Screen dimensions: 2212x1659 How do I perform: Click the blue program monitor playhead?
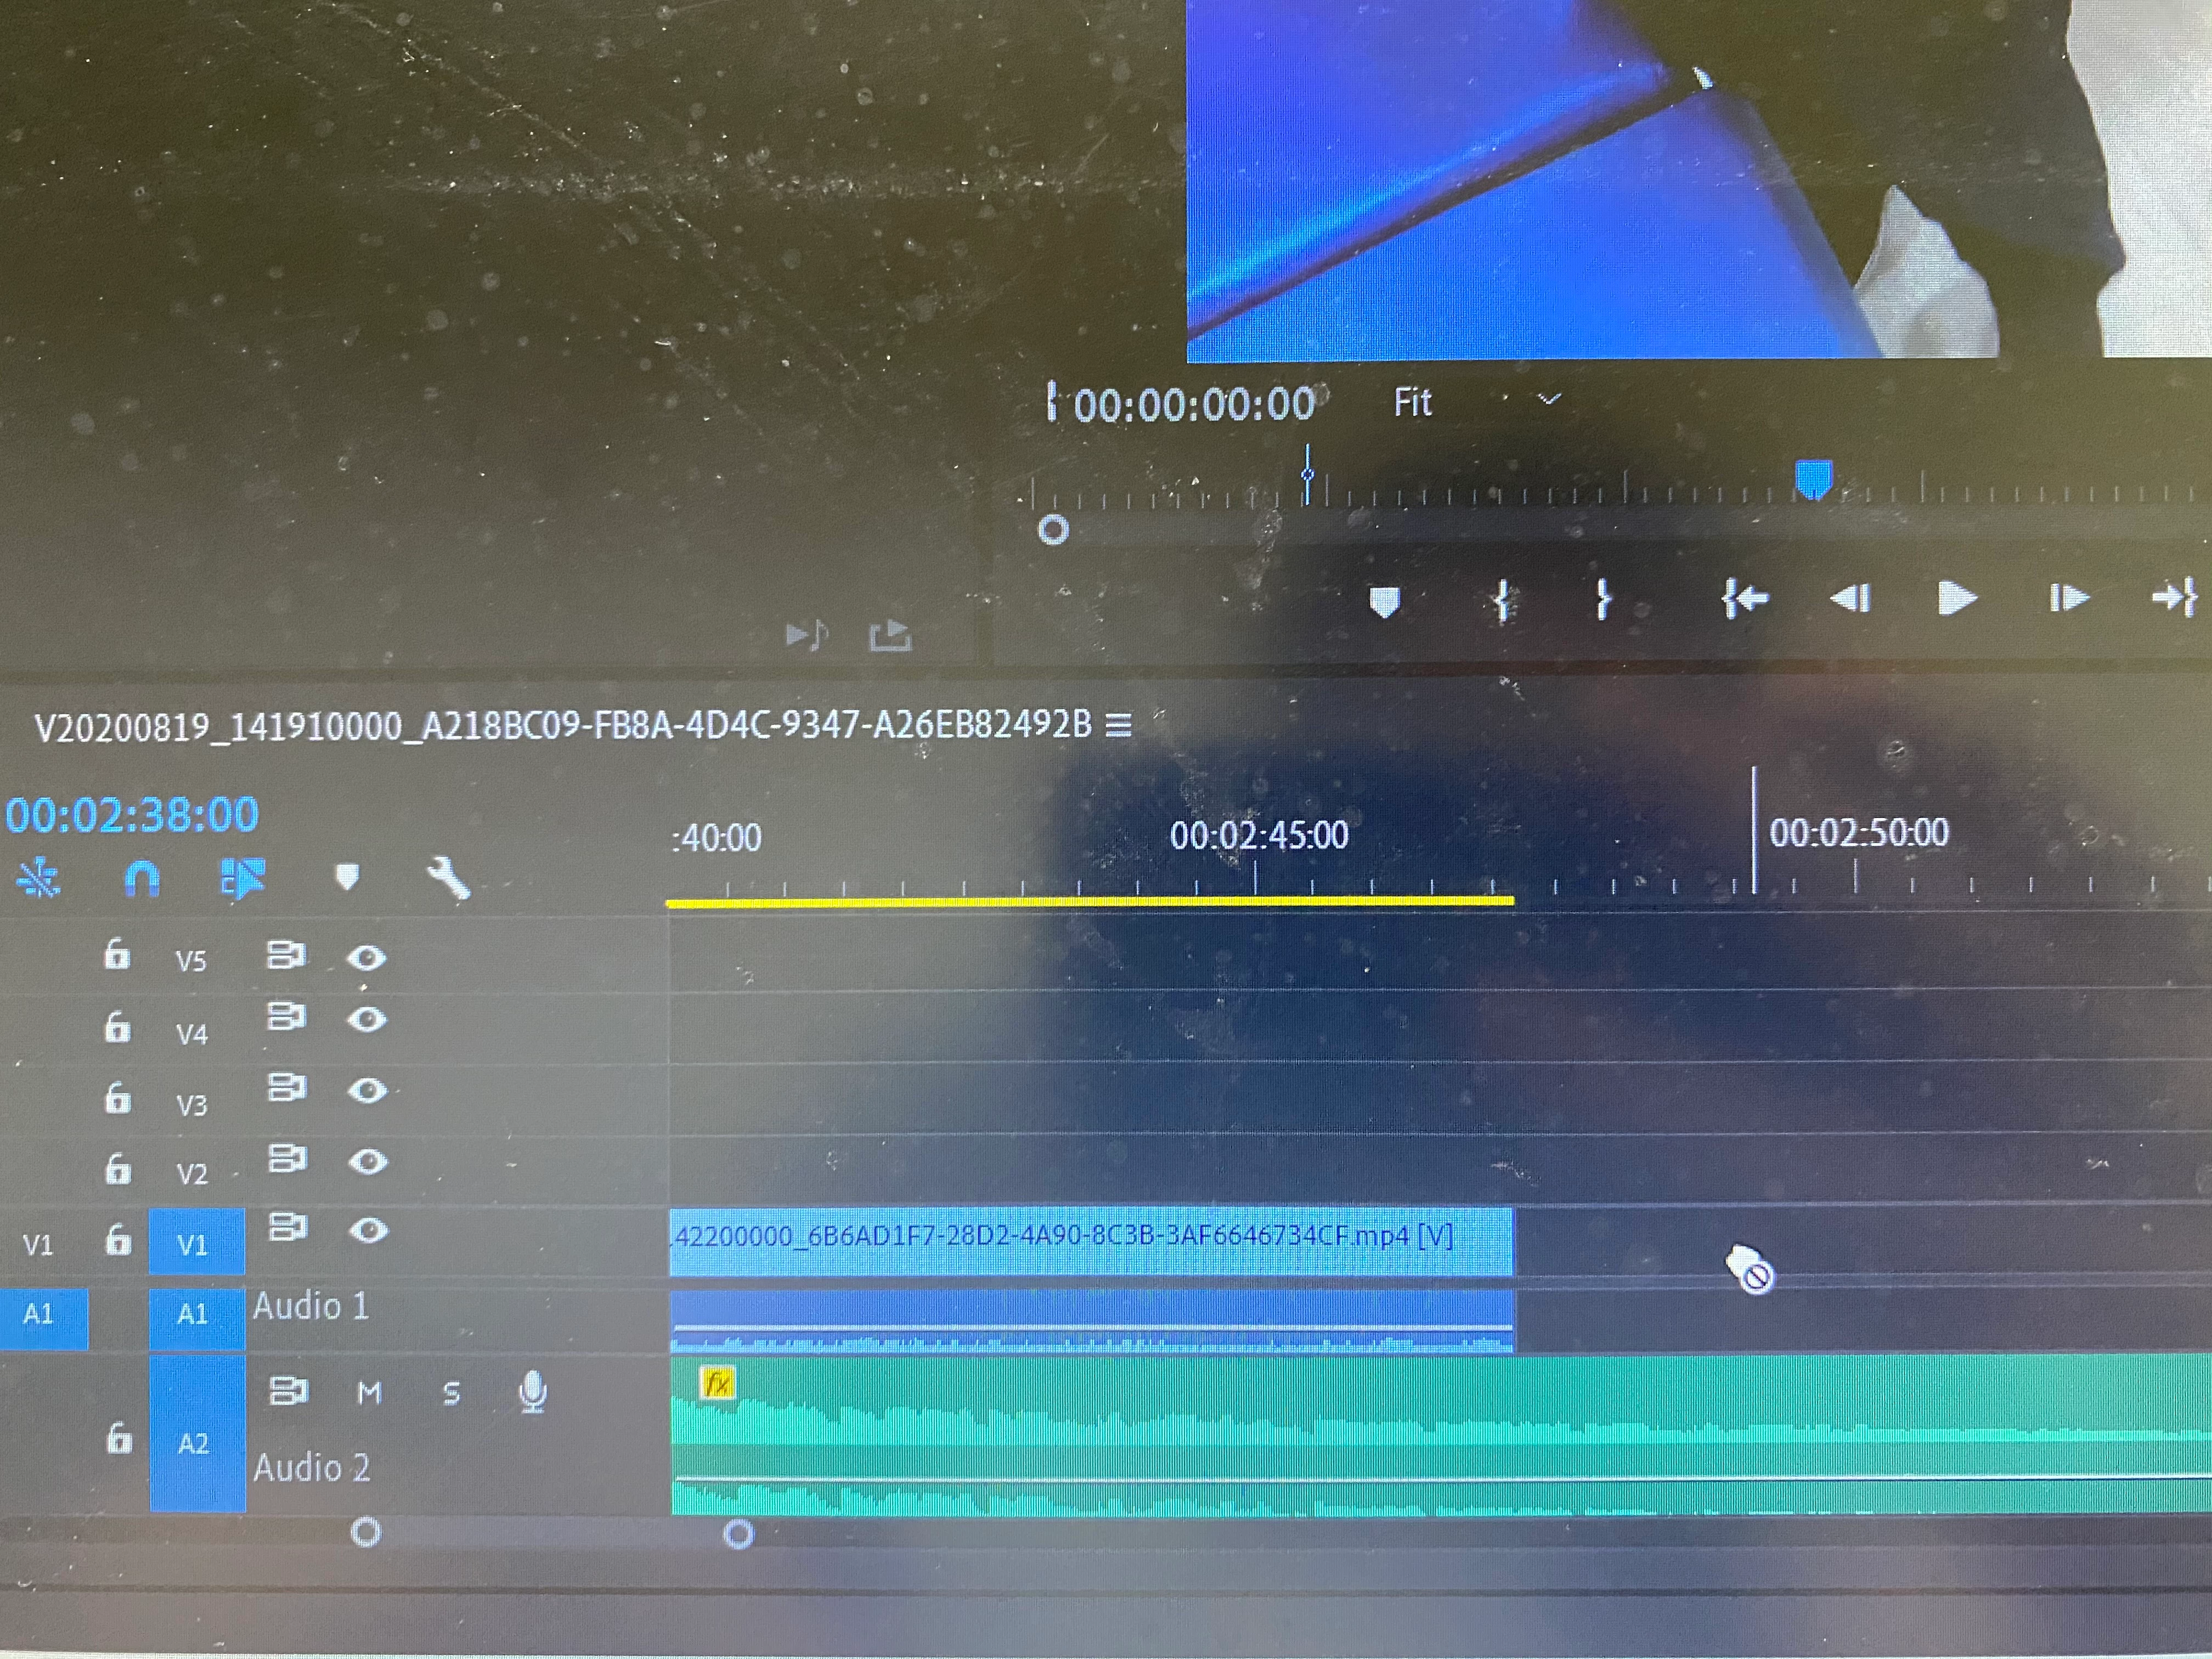(x=1813, y=478)
